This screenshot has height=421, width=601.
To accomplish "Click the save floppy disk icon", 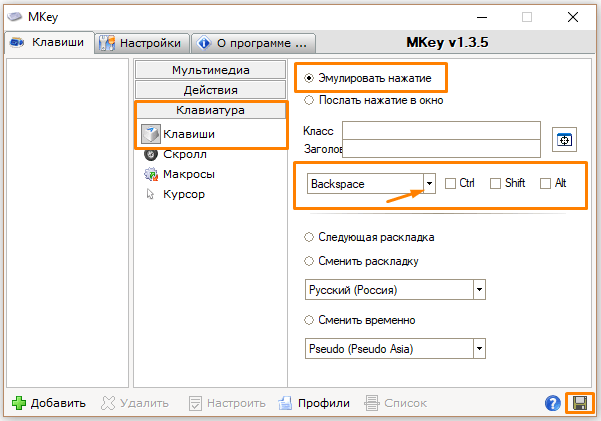I will point(580,403).
